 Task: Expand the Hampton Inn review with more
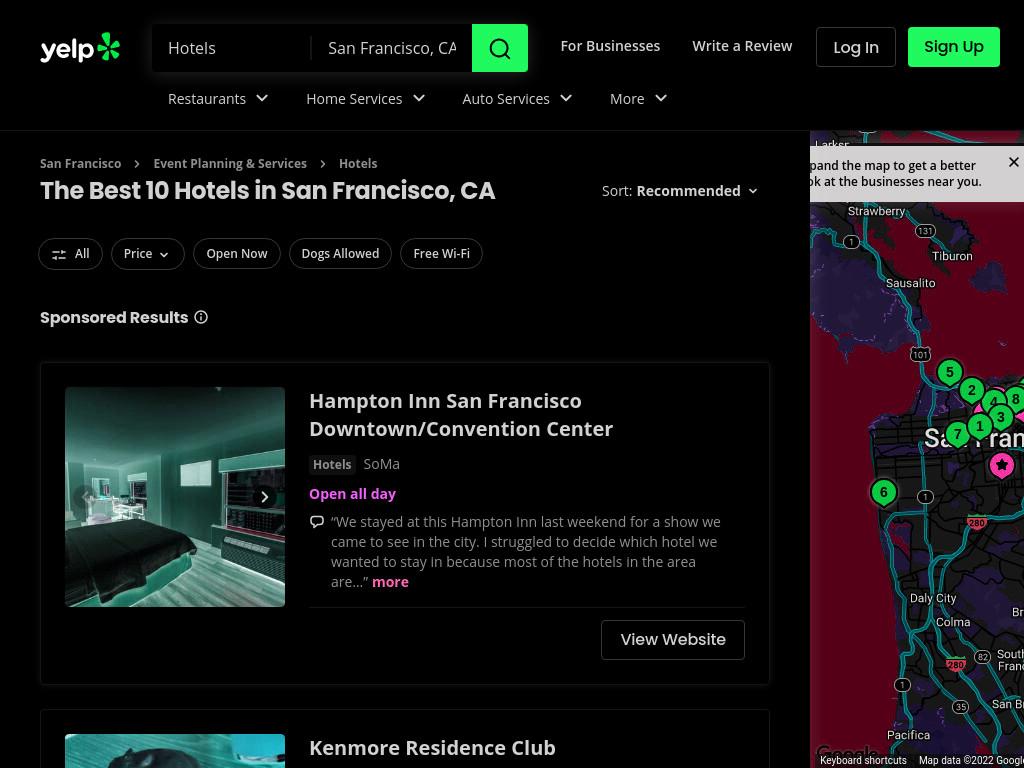point(390,582)
